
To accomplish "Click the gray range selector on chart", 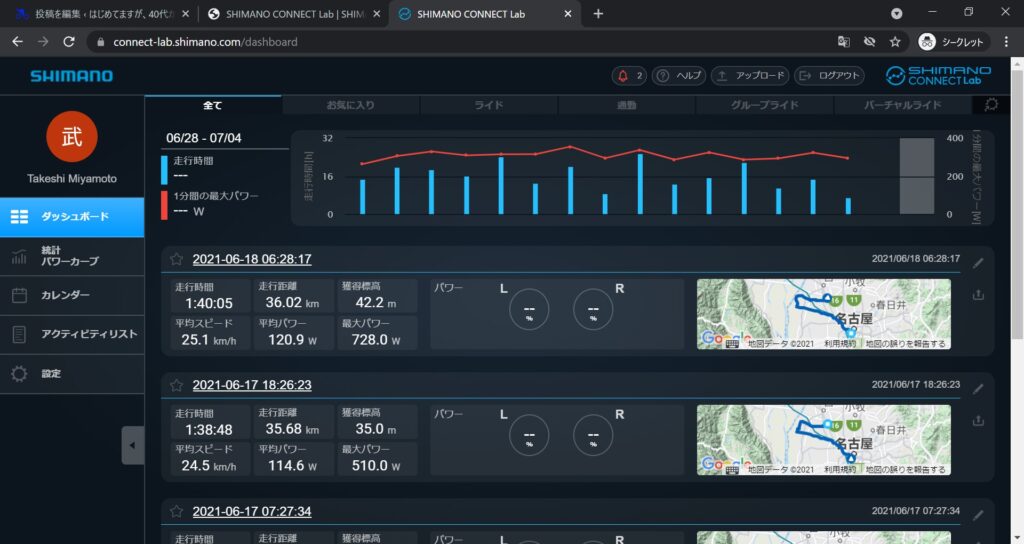I will (x=916, y=176).
